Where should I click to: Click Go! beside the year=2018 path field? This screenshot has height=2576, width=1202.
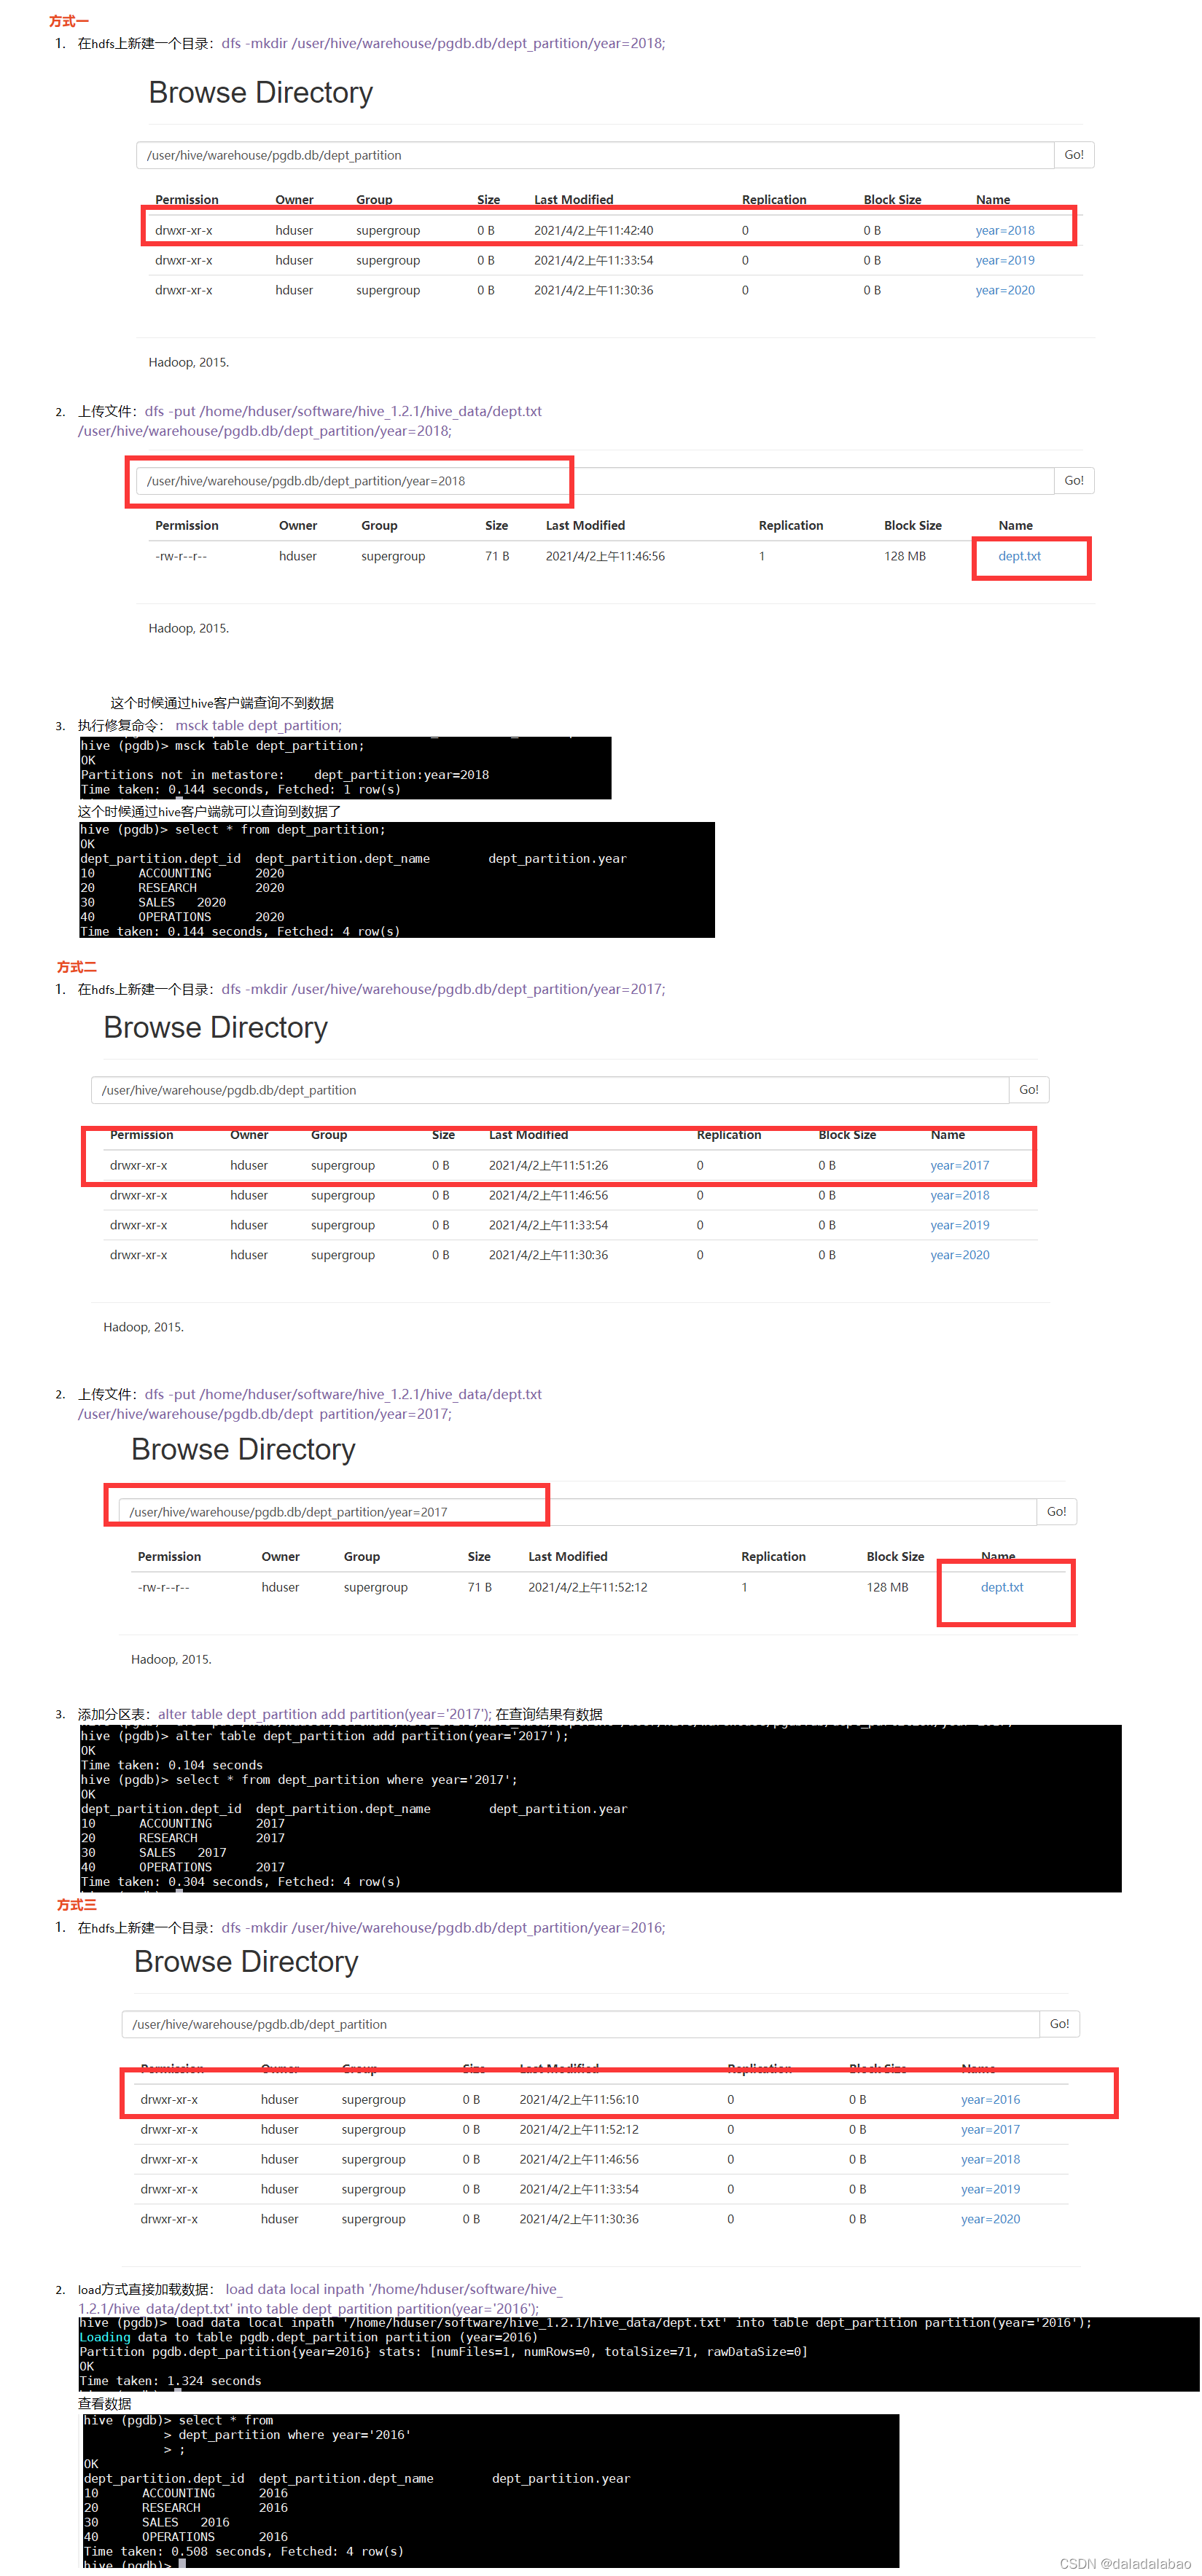[1074, 481]
